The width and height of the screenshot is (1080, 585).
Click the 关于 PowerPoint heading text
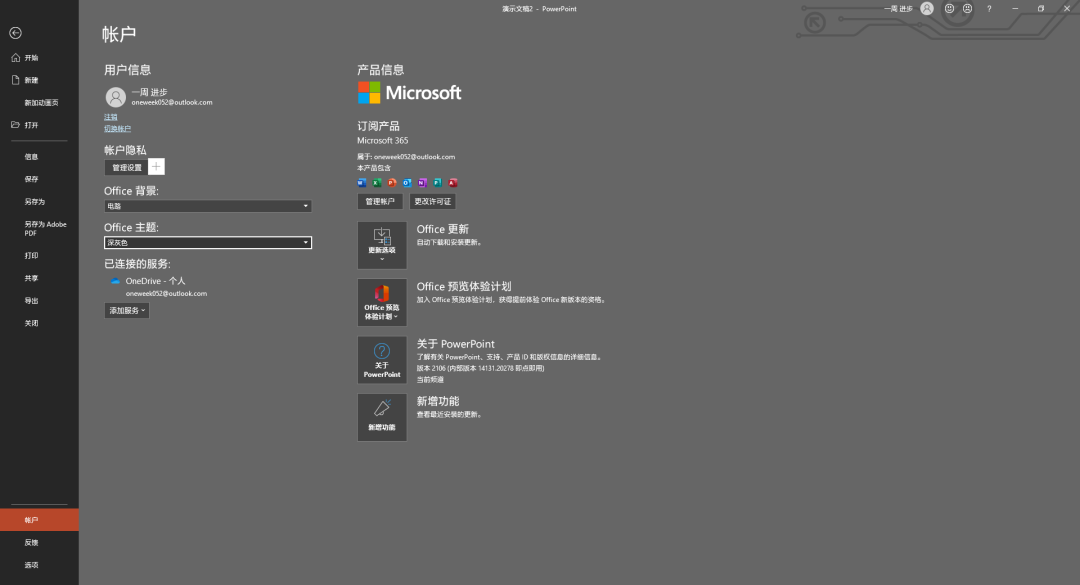(455, 344)
